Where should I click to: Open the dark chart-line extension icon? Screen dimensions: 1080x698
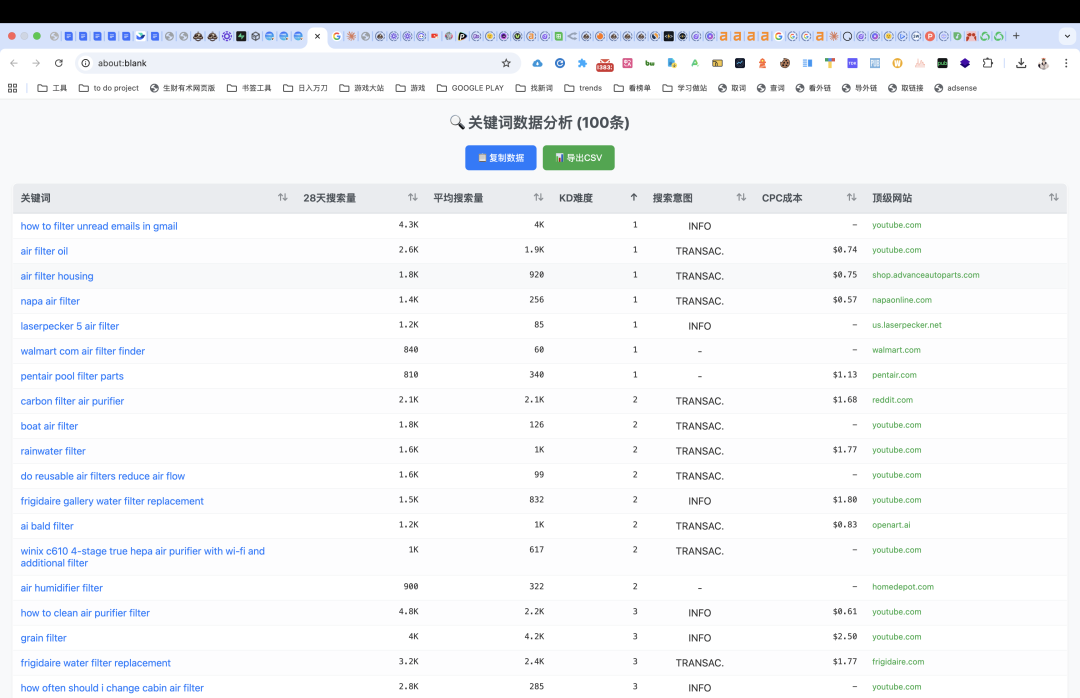[x=740, y=63]
